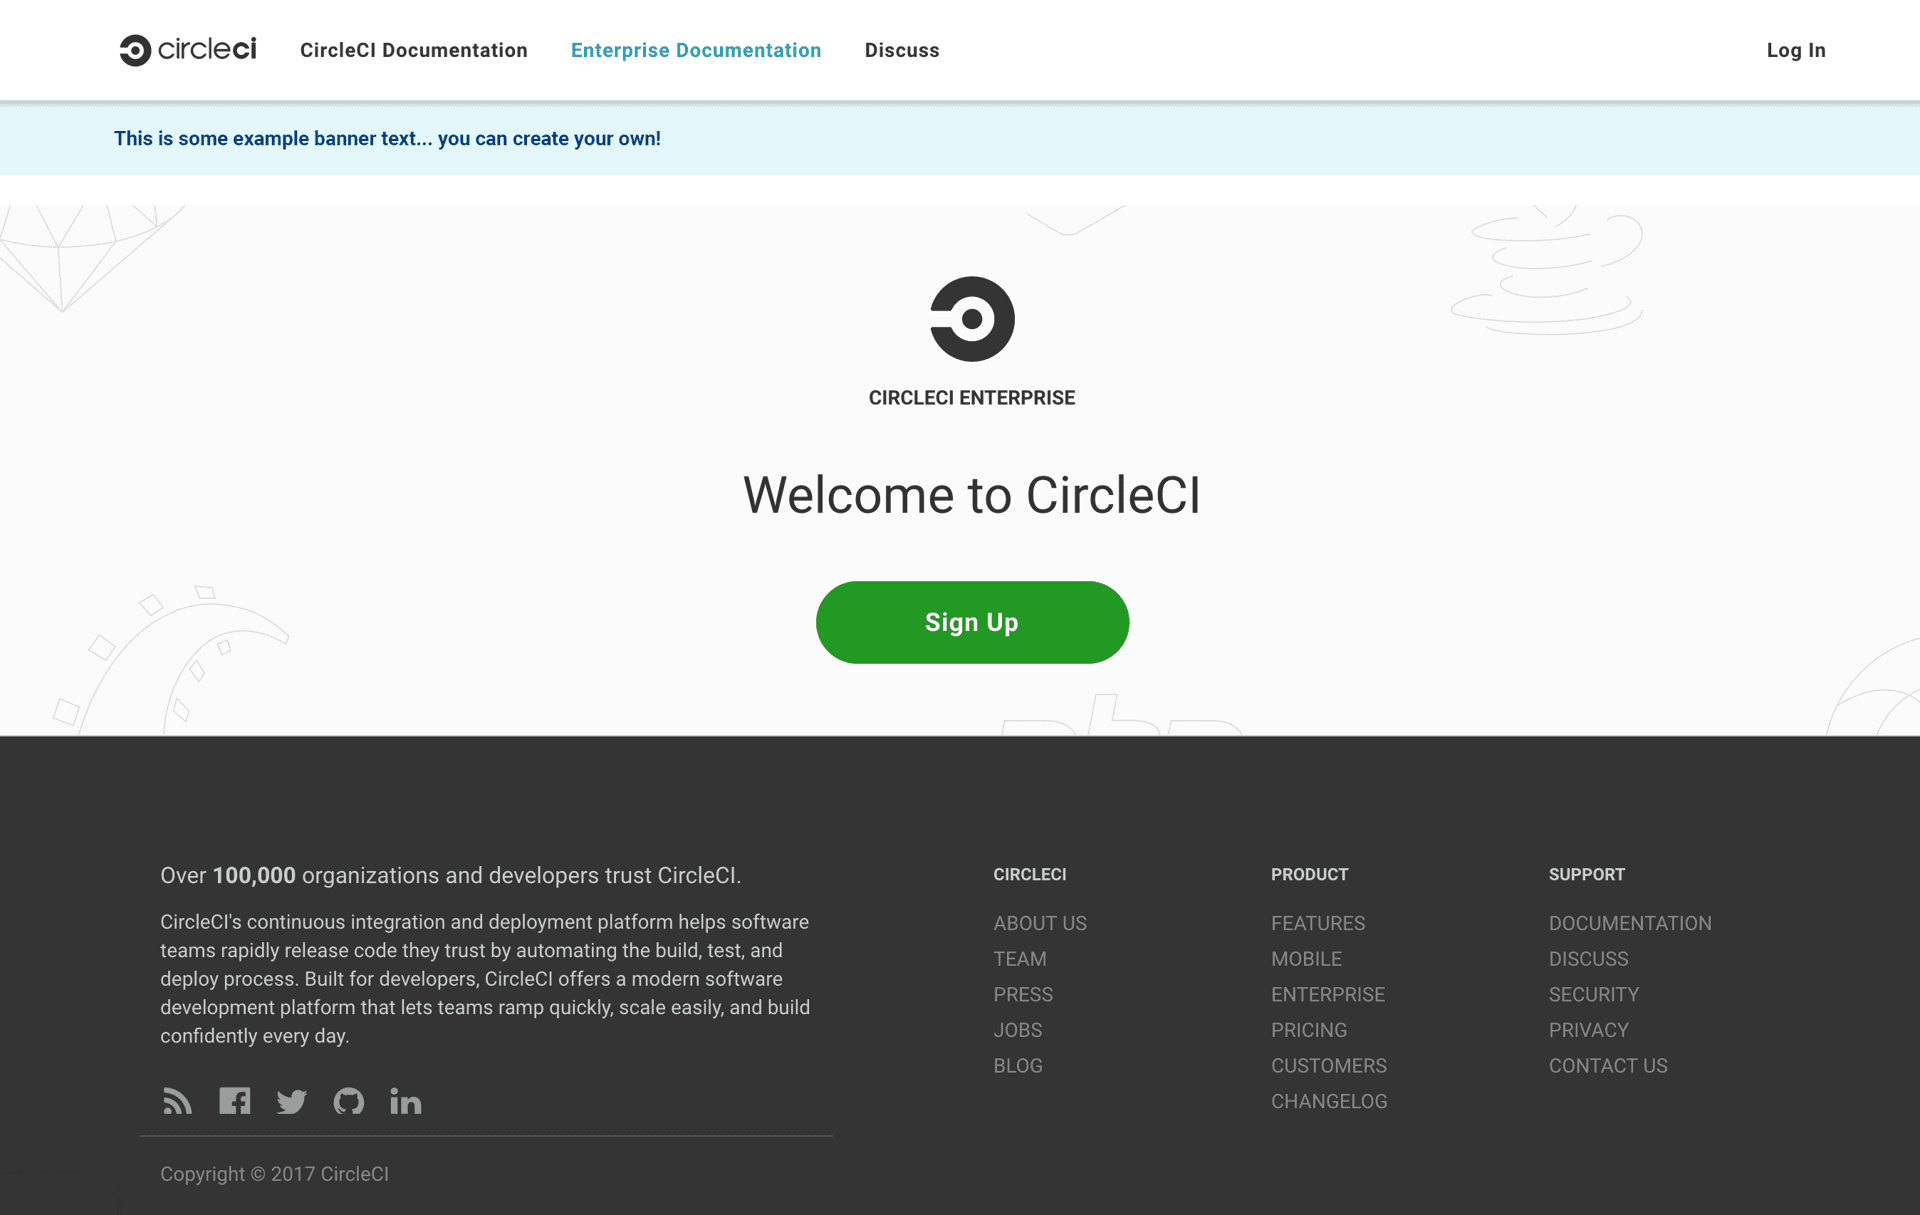Click the Log In link
This screenshot has width=1920, height=1215.
[x=1795, y=50]
